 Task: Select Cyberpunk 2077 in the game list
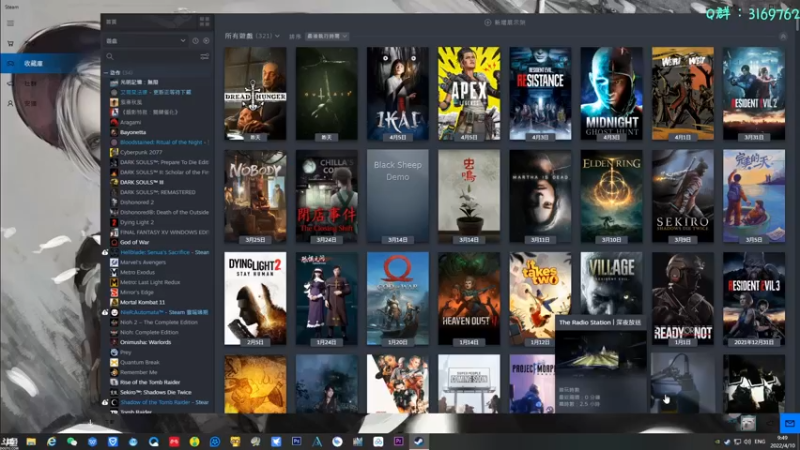(x=141, y=152)
